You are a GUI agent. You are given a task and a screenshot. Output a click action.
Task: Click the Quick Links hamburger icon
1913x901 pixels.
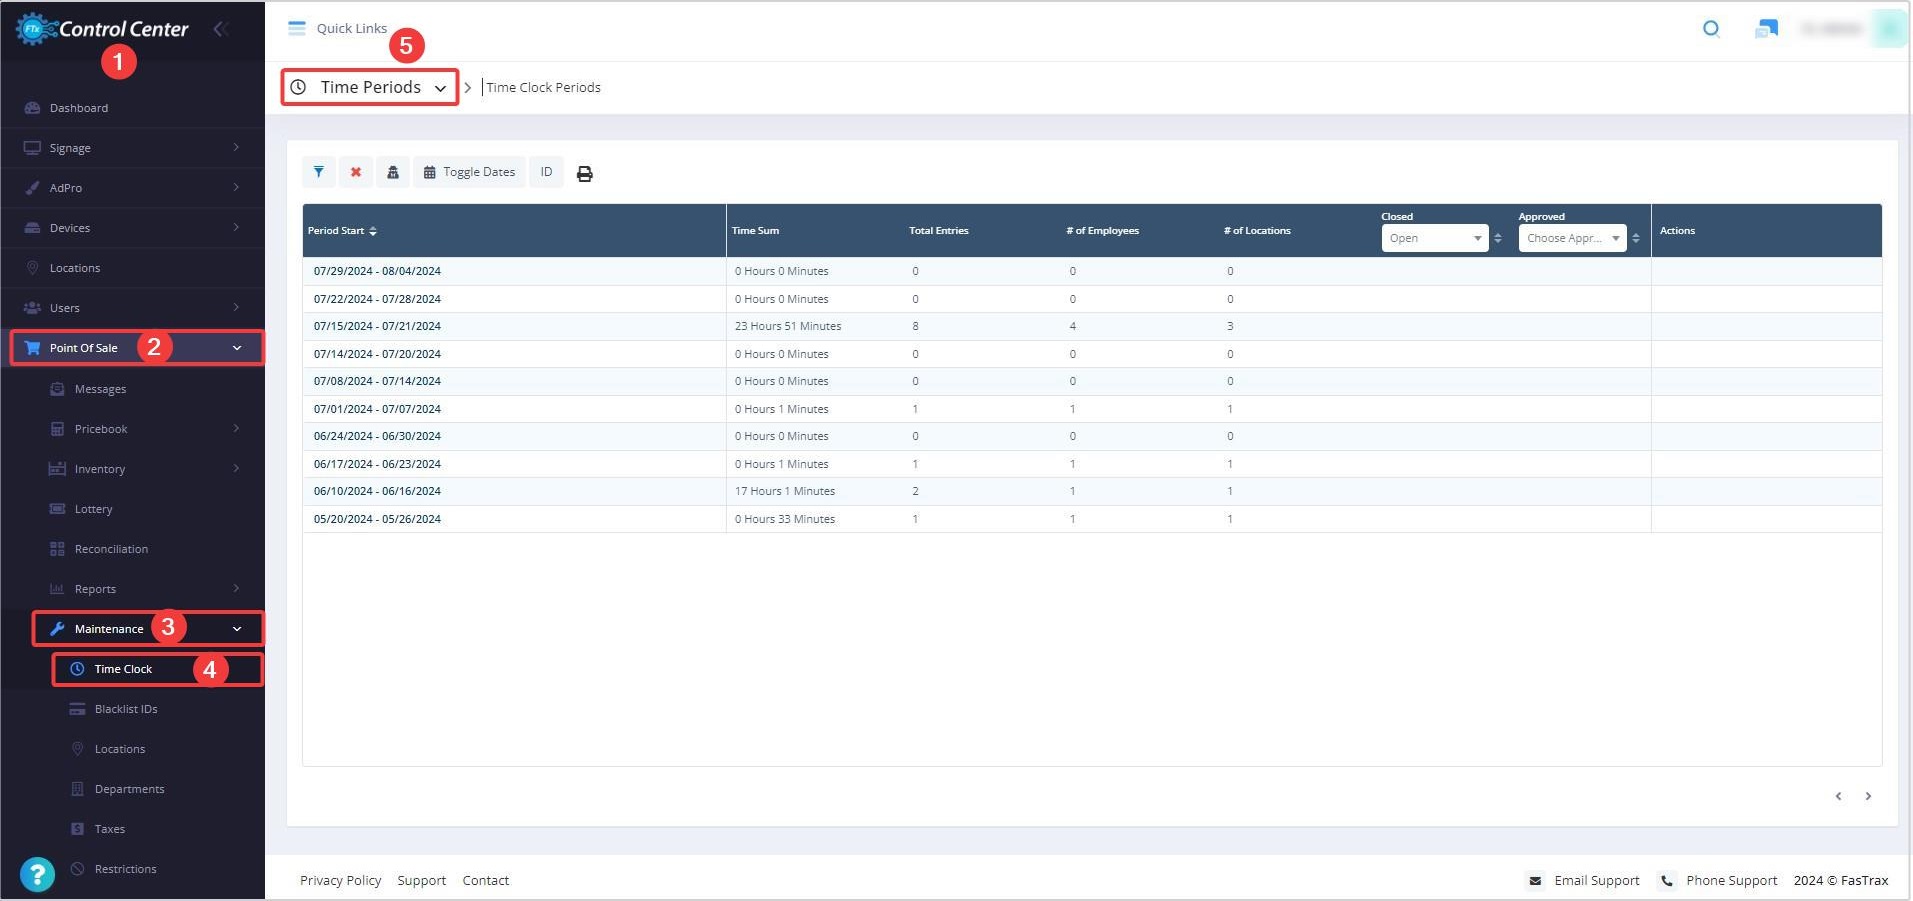click(297, 28)
